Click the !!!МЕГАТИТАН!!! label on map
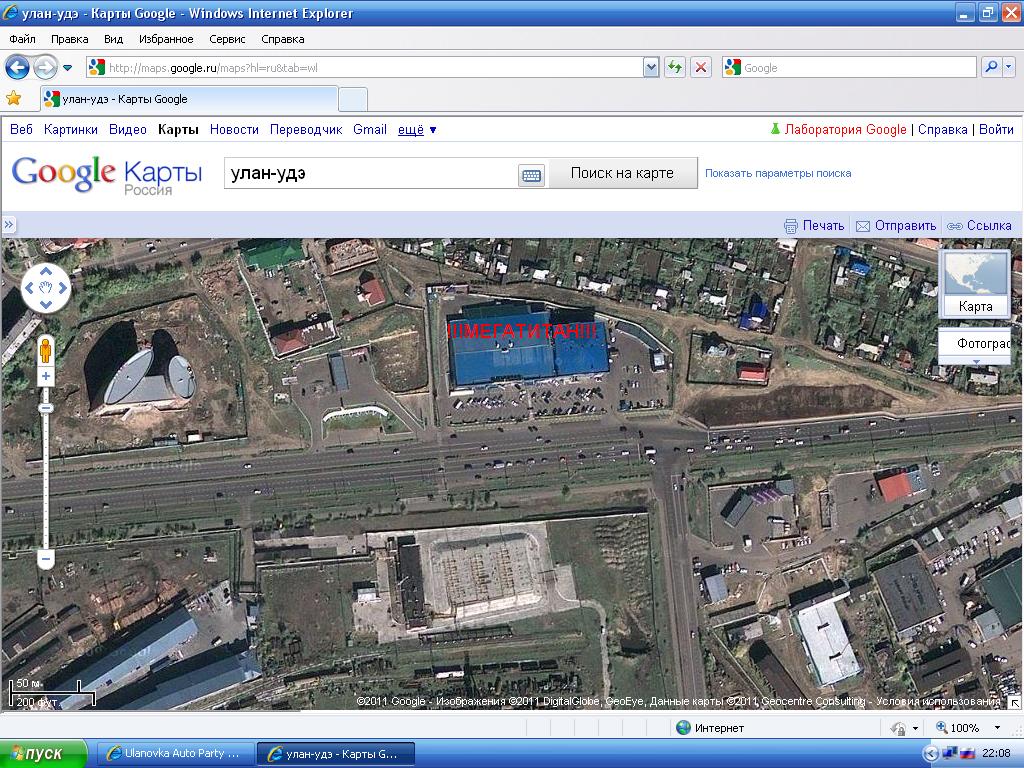The height and width of the screenshot is (768, 1024). pyautogui.click(x=522, y=331)
